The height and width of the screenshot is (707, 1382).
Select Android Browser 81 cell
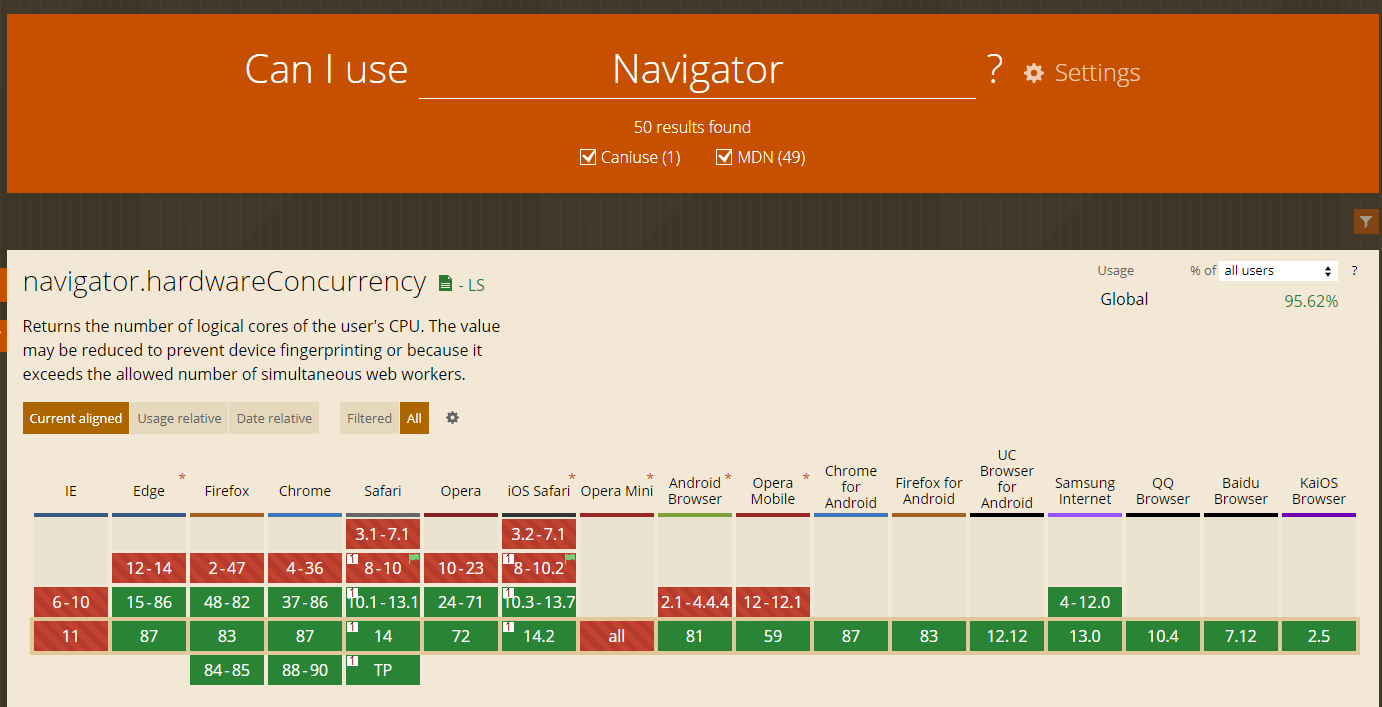pos(695,636)
